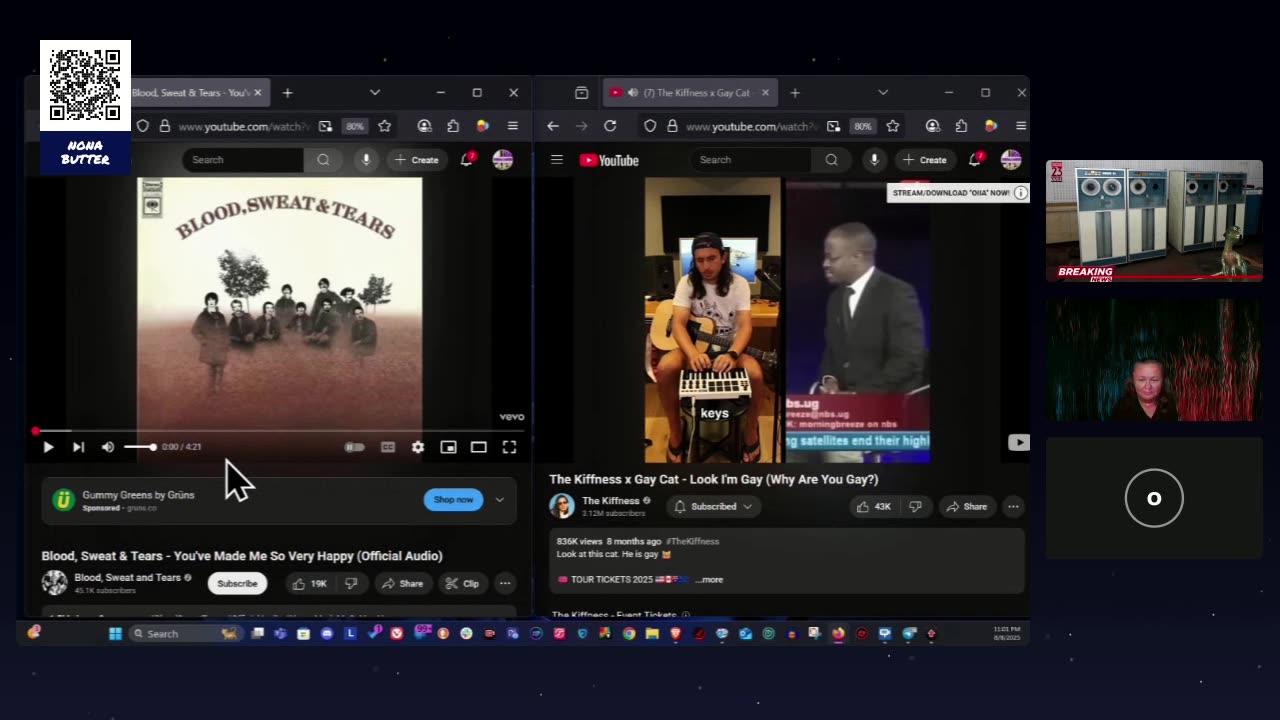Open new tab in left browser window

pyautogui.click(x=287, y=93)
